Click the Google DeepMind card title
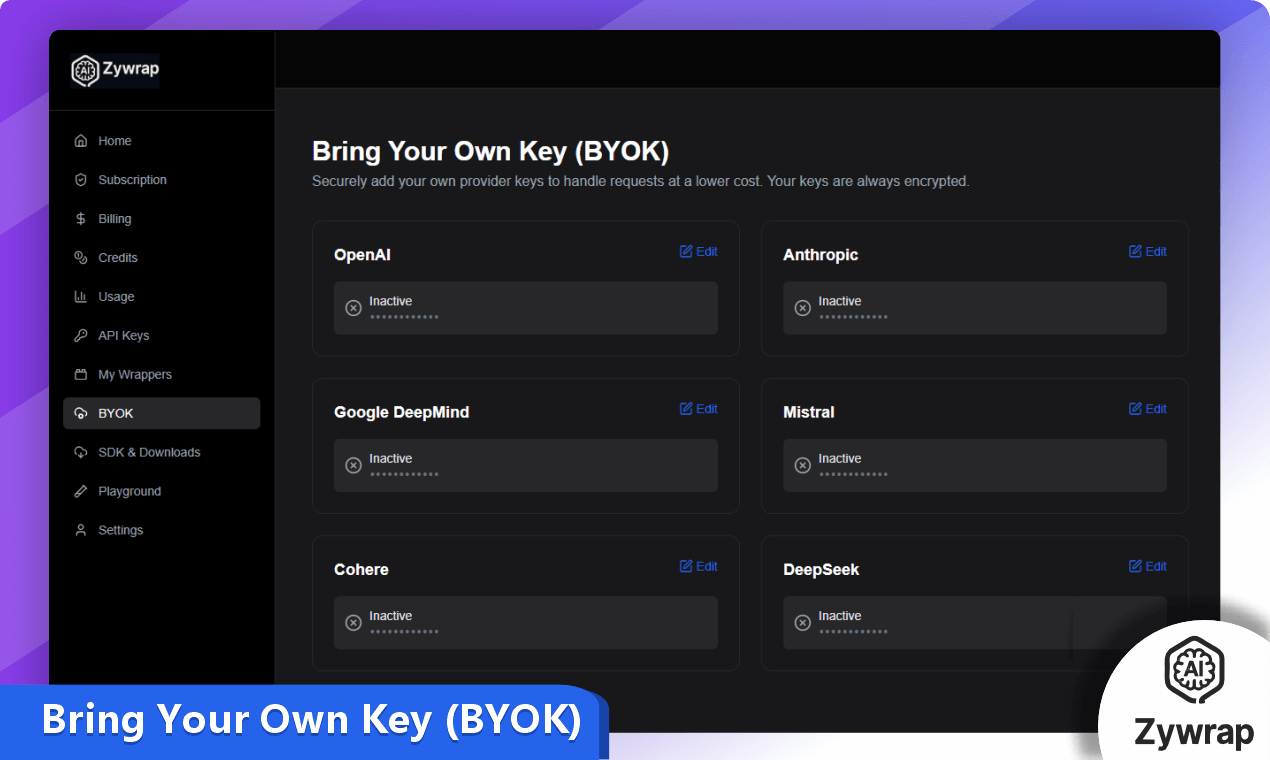 click(401, 412)
